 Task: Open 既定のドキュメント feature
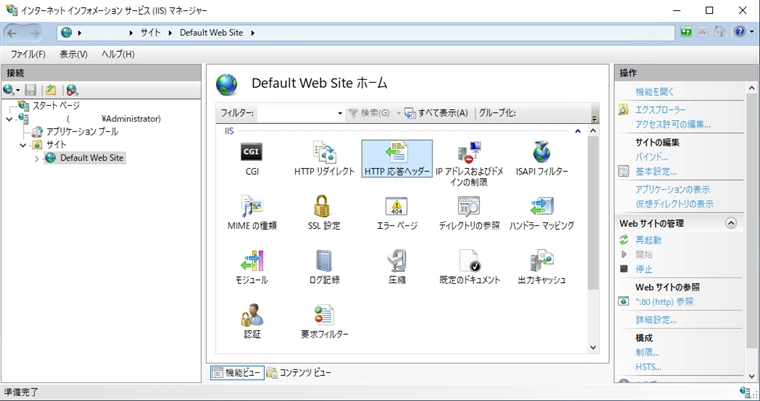pos(469,267)
